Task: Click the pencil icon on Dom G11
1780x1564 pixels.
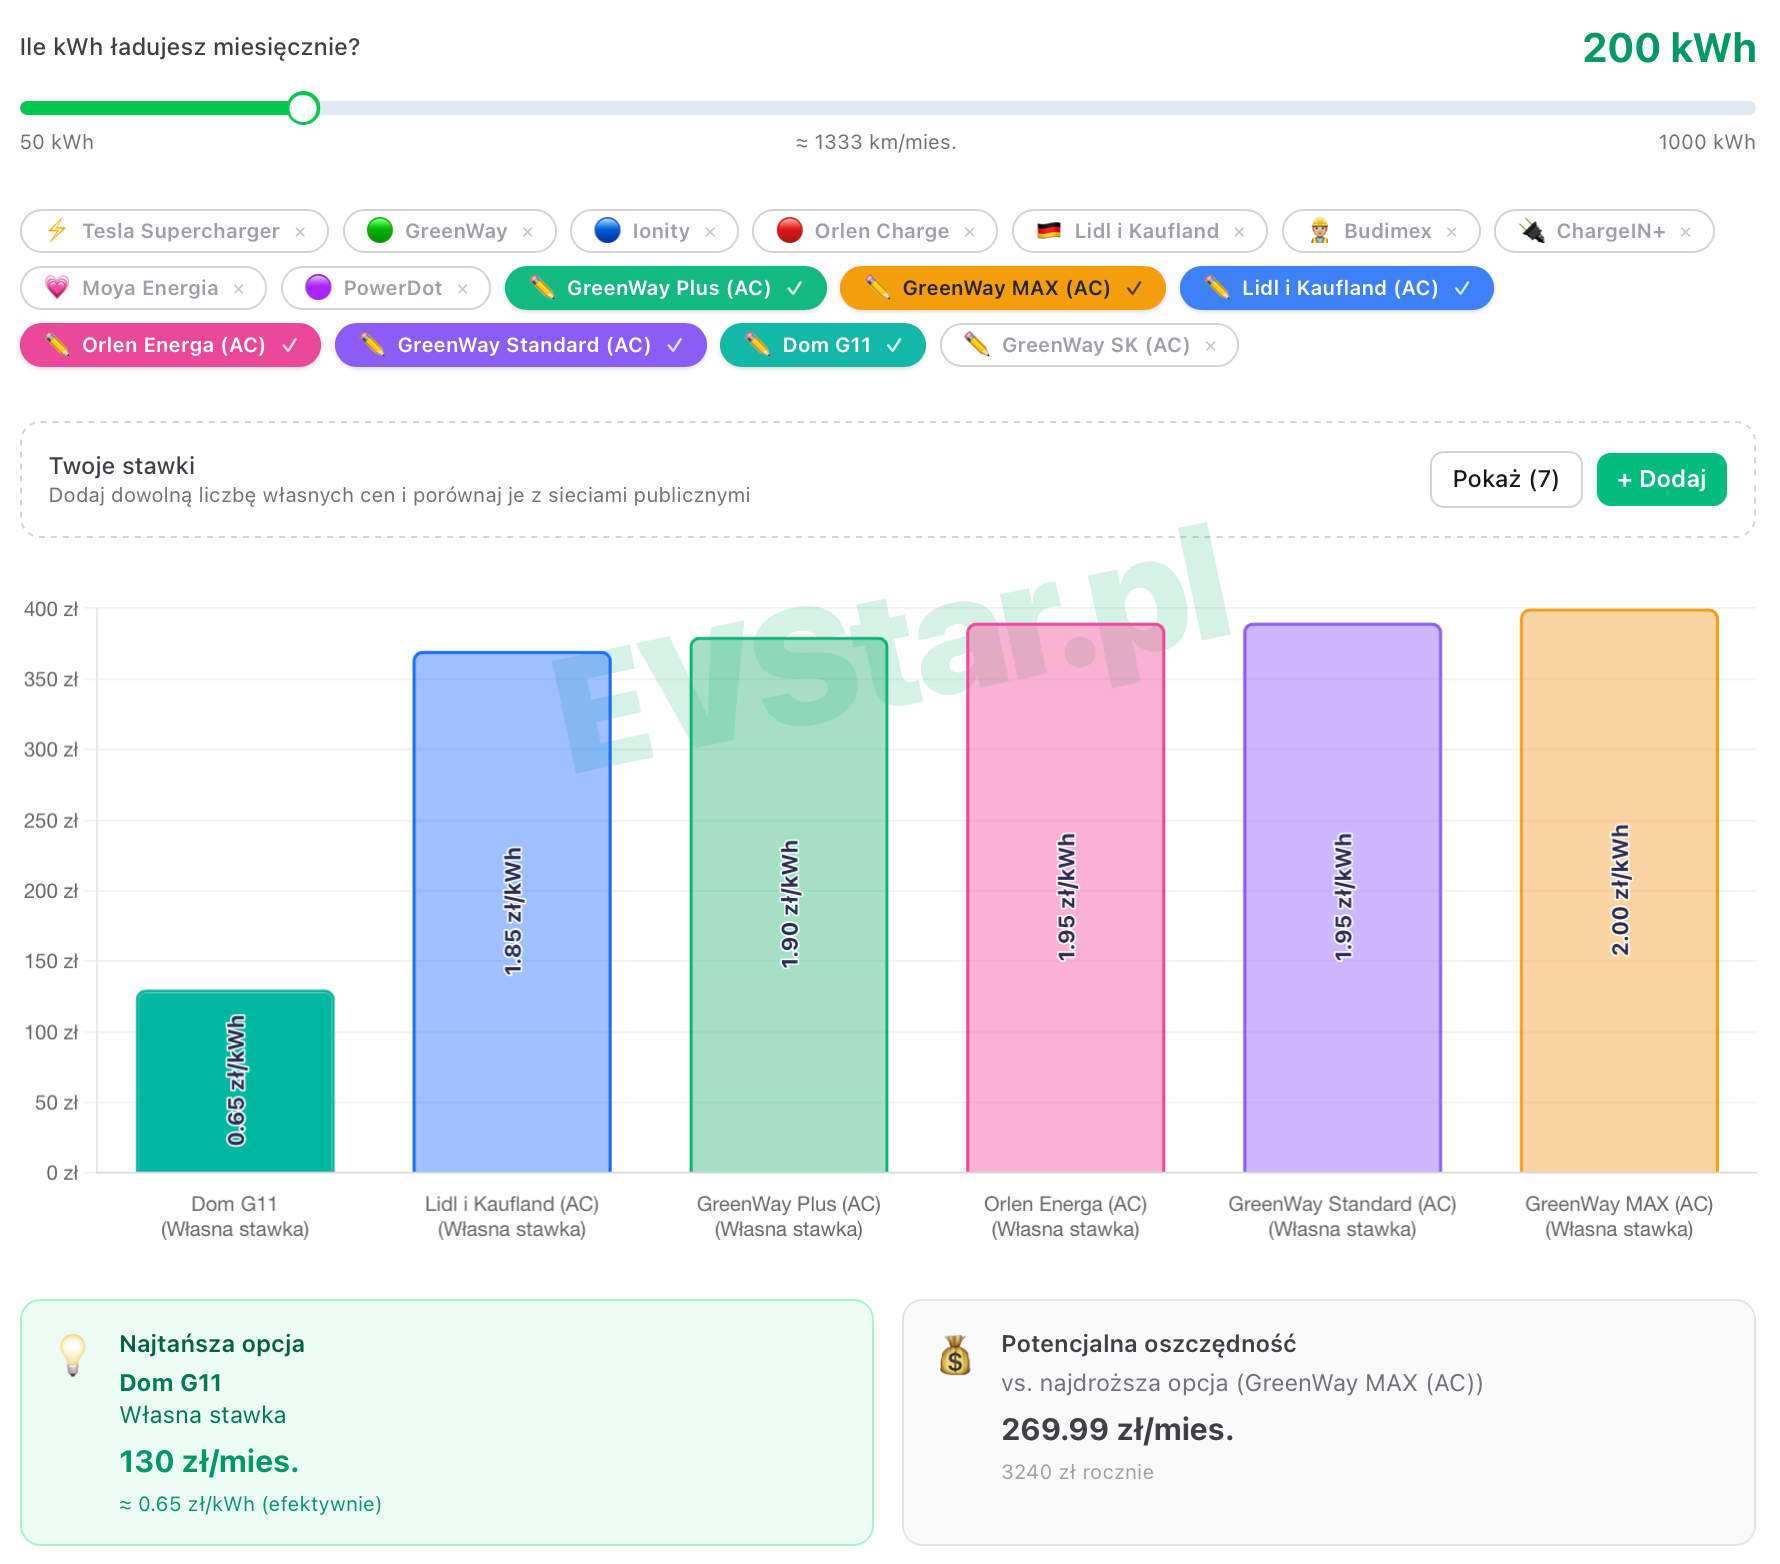Action: (757, 345)
